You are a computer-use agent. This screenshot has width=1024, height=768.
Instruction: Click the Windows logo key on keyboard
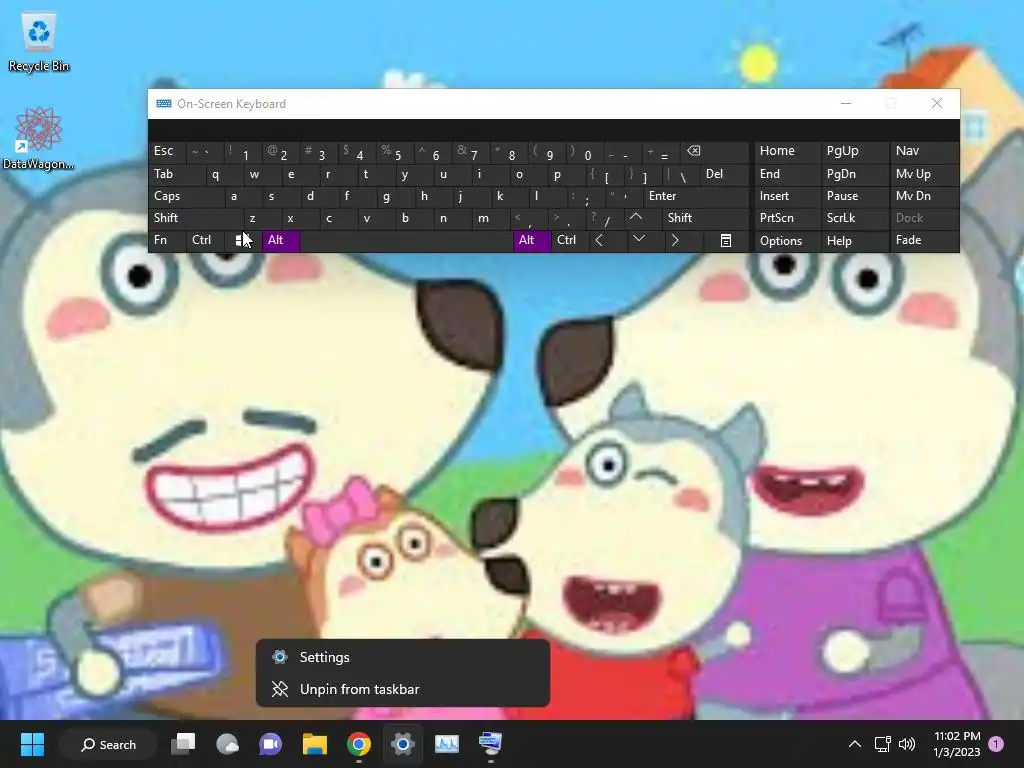(243, 240)
